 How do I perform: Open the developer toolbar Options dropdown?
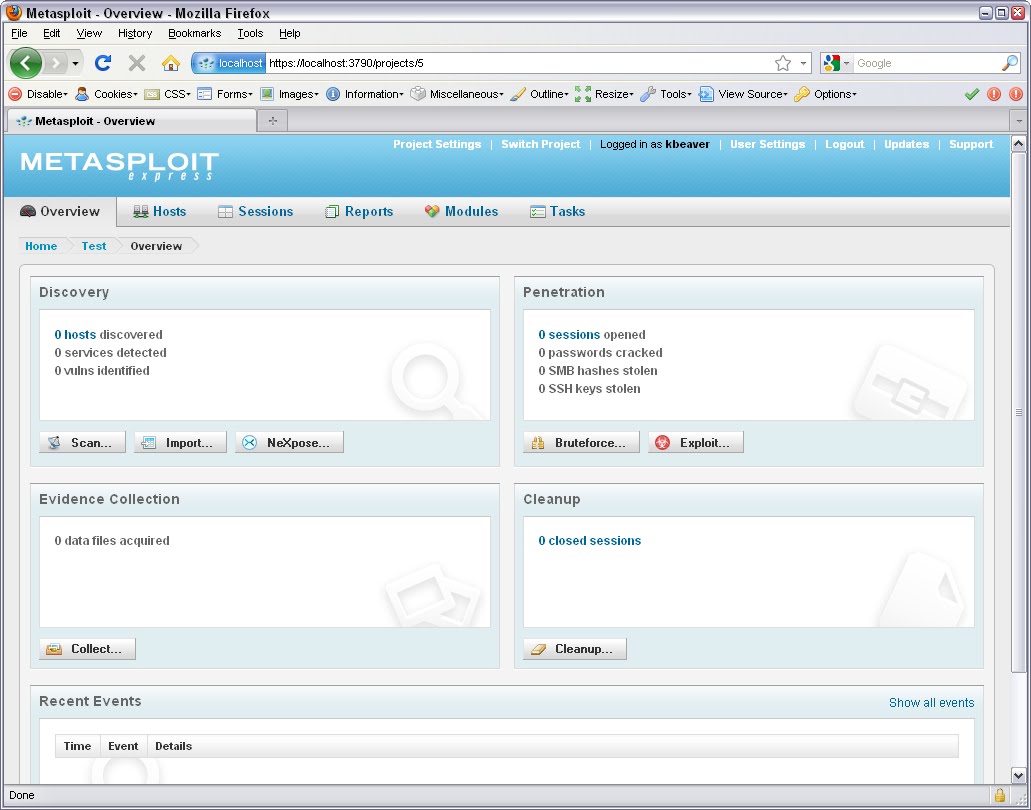click(x=825, y=94)
